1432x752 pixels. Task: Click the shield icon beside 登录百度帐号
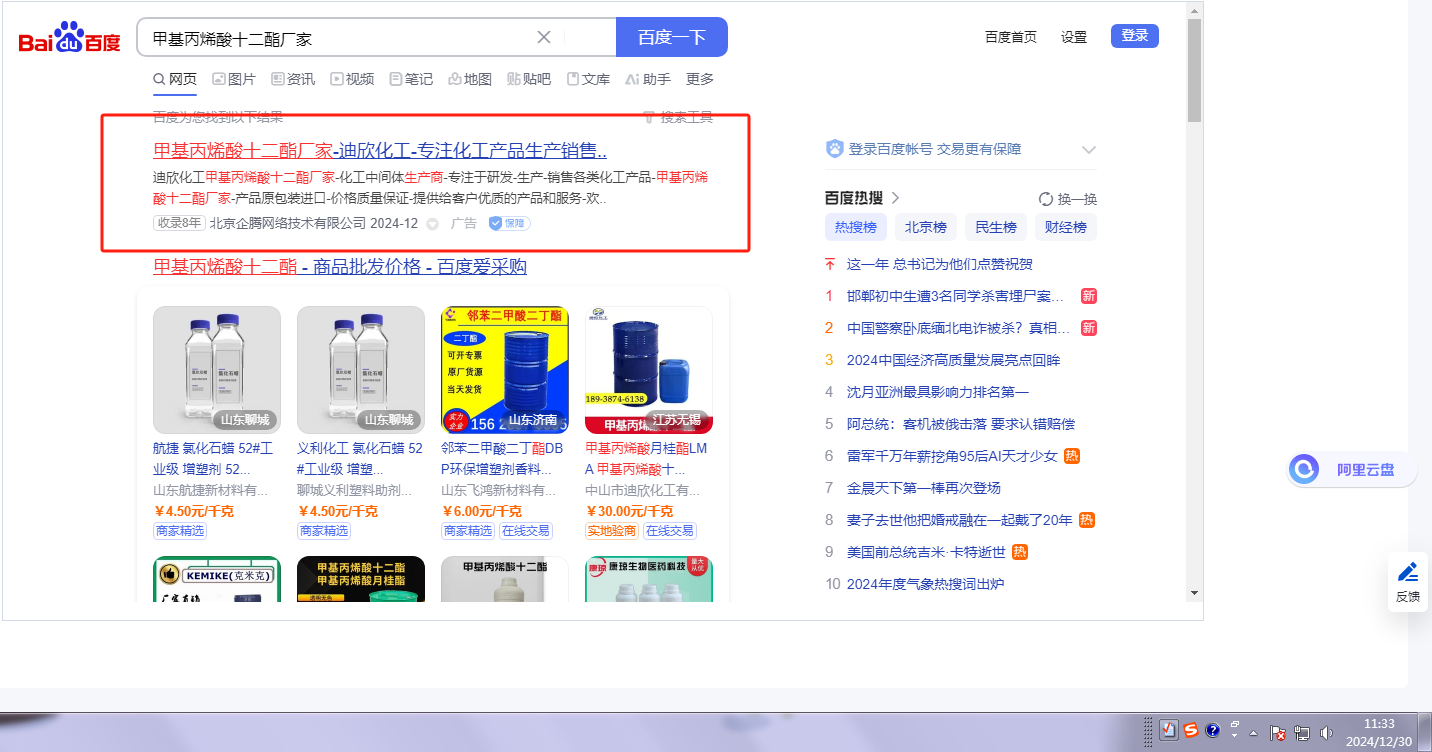834,149
